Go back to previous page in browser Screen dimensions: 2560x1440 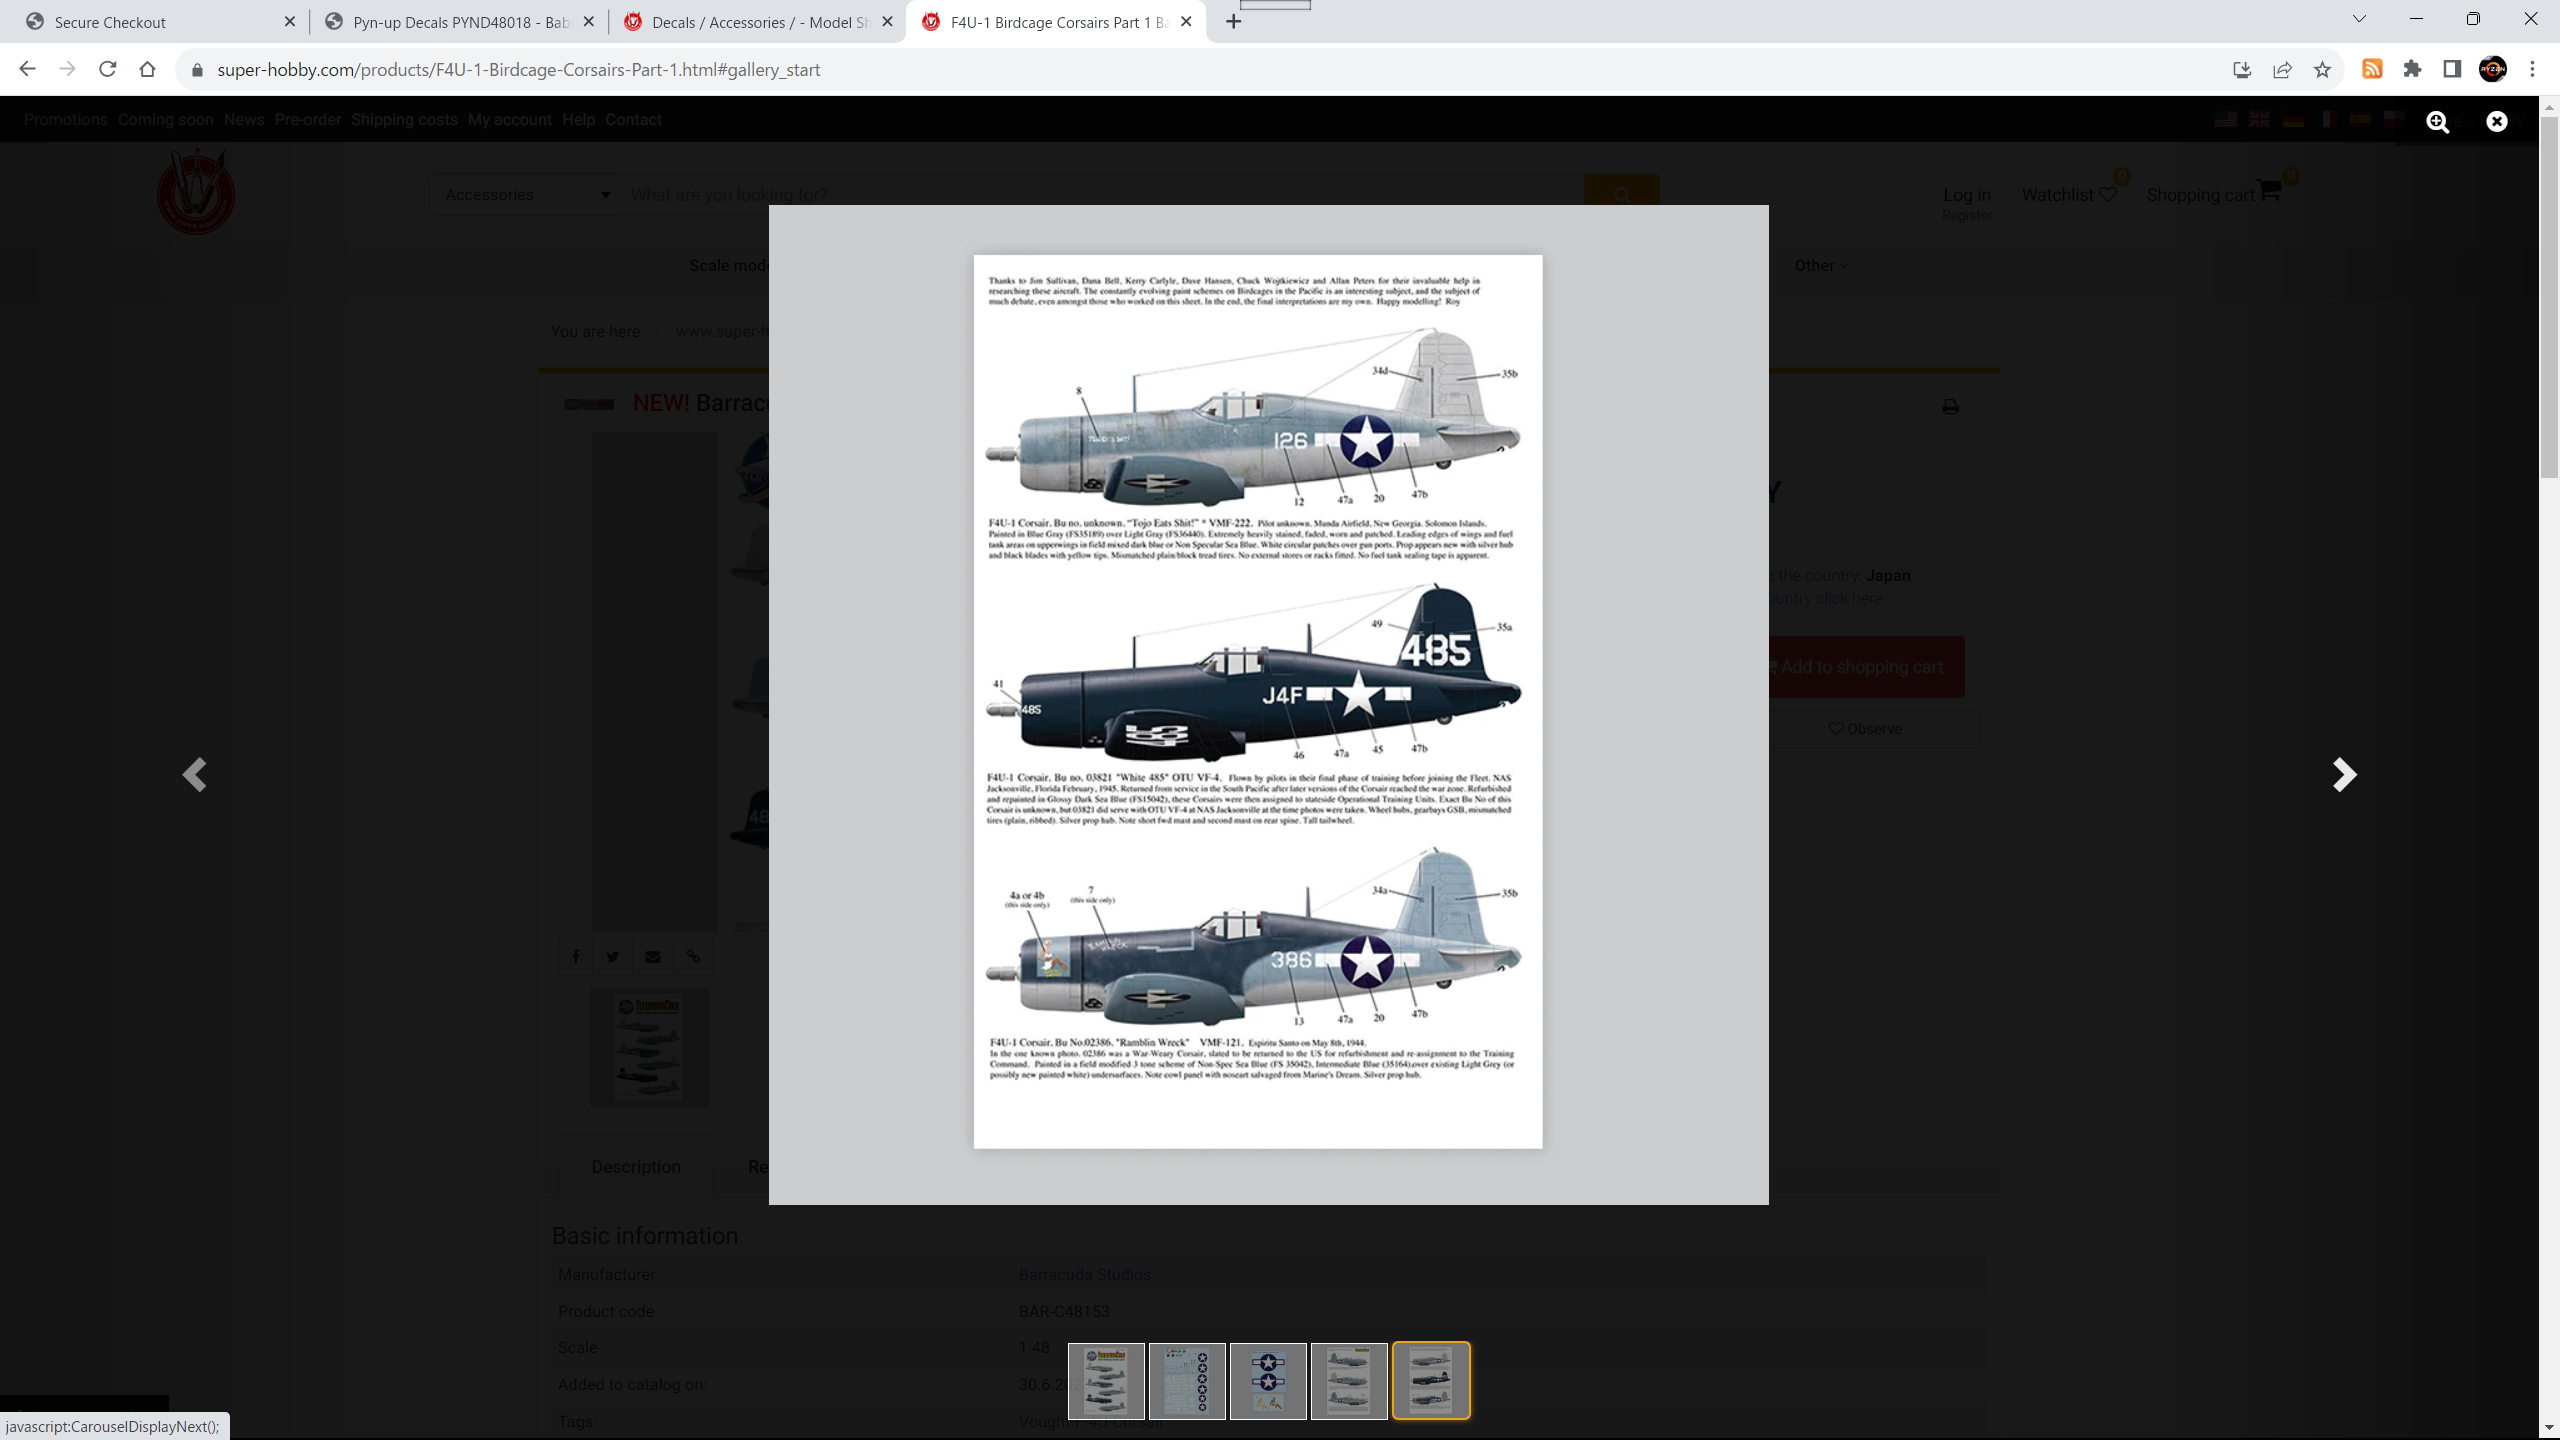click(x=27, y=69)
